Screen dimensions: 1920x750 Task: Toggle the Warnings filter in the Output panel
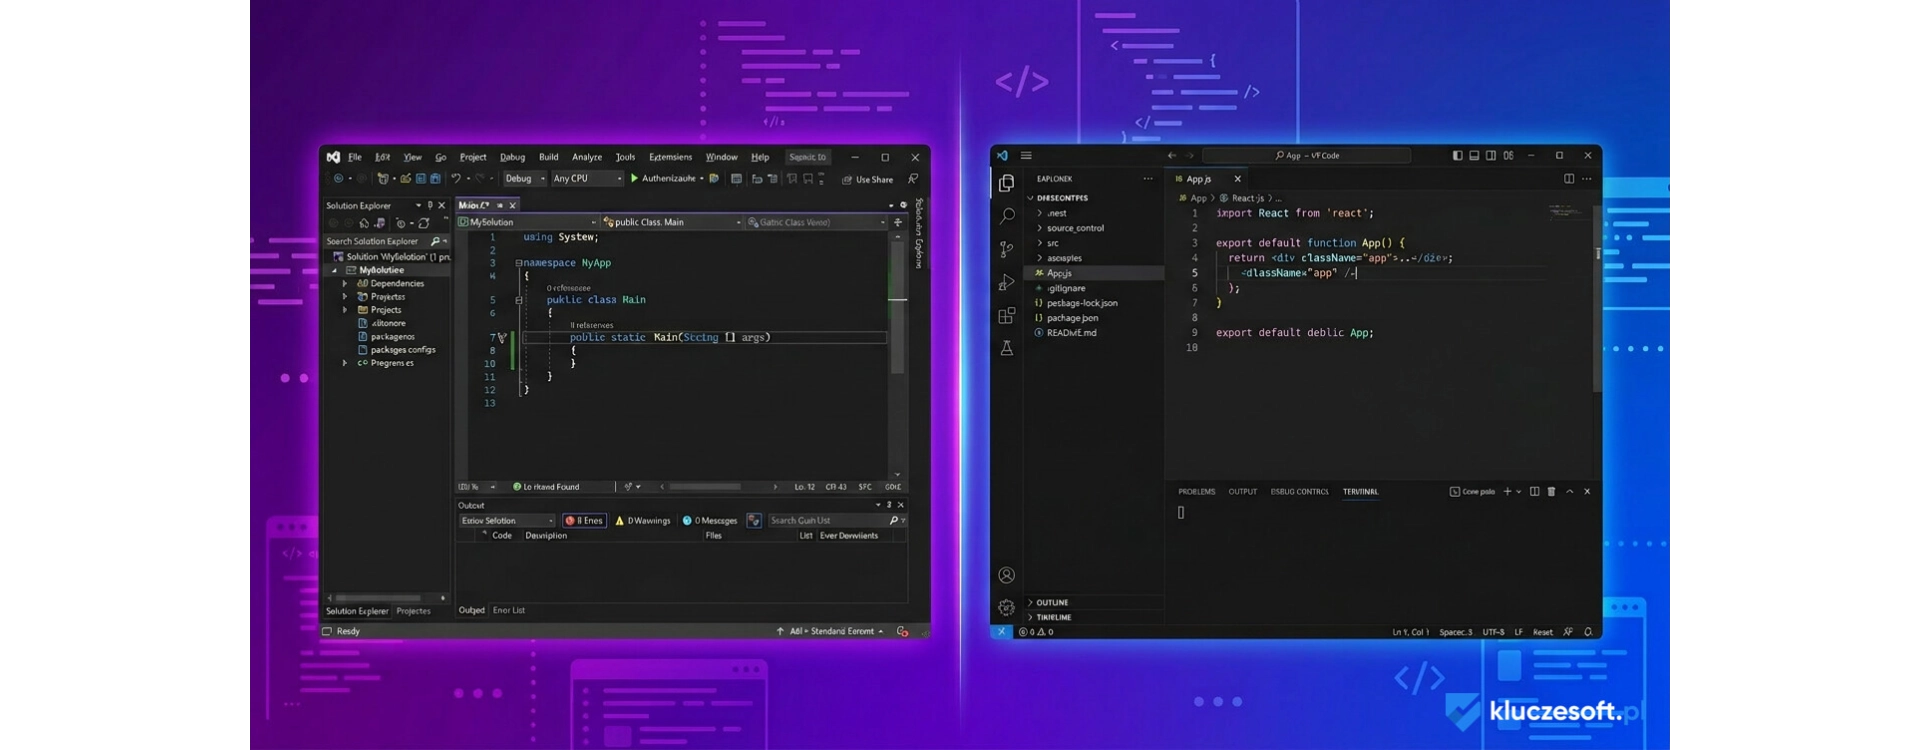[643, 520]
